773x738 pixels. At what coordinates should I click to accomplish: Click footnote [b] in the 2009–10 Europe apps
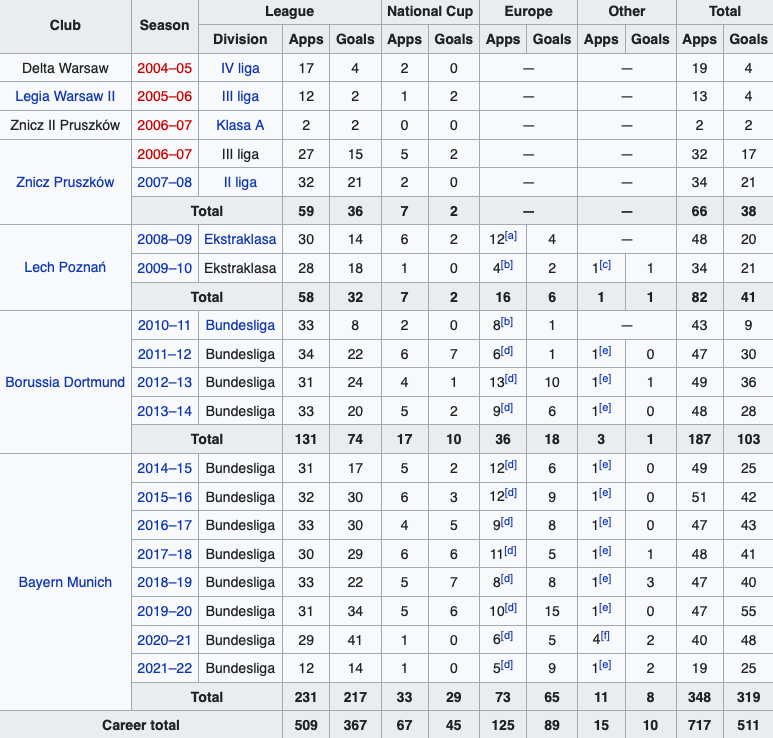coord(507,265)
